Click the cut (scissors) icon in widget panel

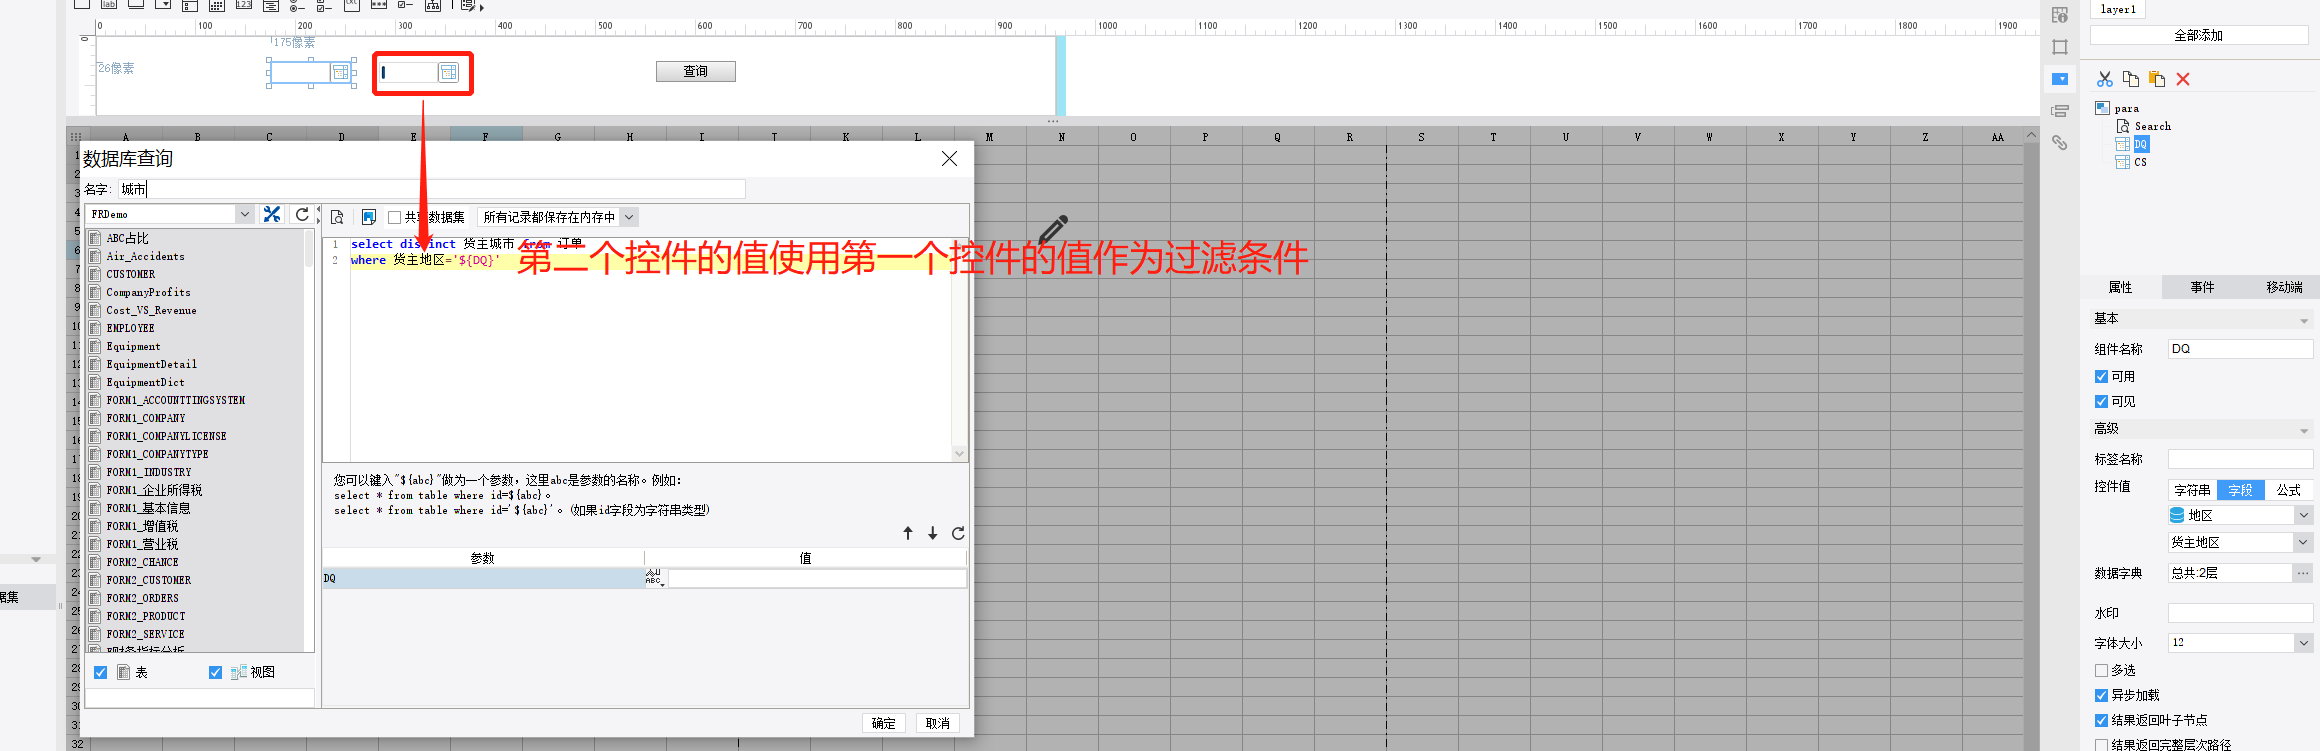click(x=2105, y=79)
